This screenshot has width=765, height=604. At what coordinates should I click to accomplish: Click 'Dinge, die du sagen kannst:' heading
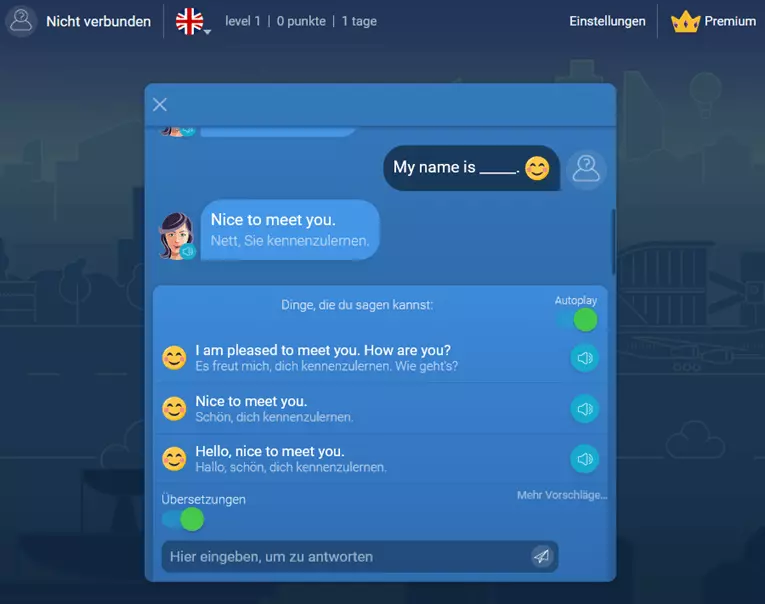(357, 305)
